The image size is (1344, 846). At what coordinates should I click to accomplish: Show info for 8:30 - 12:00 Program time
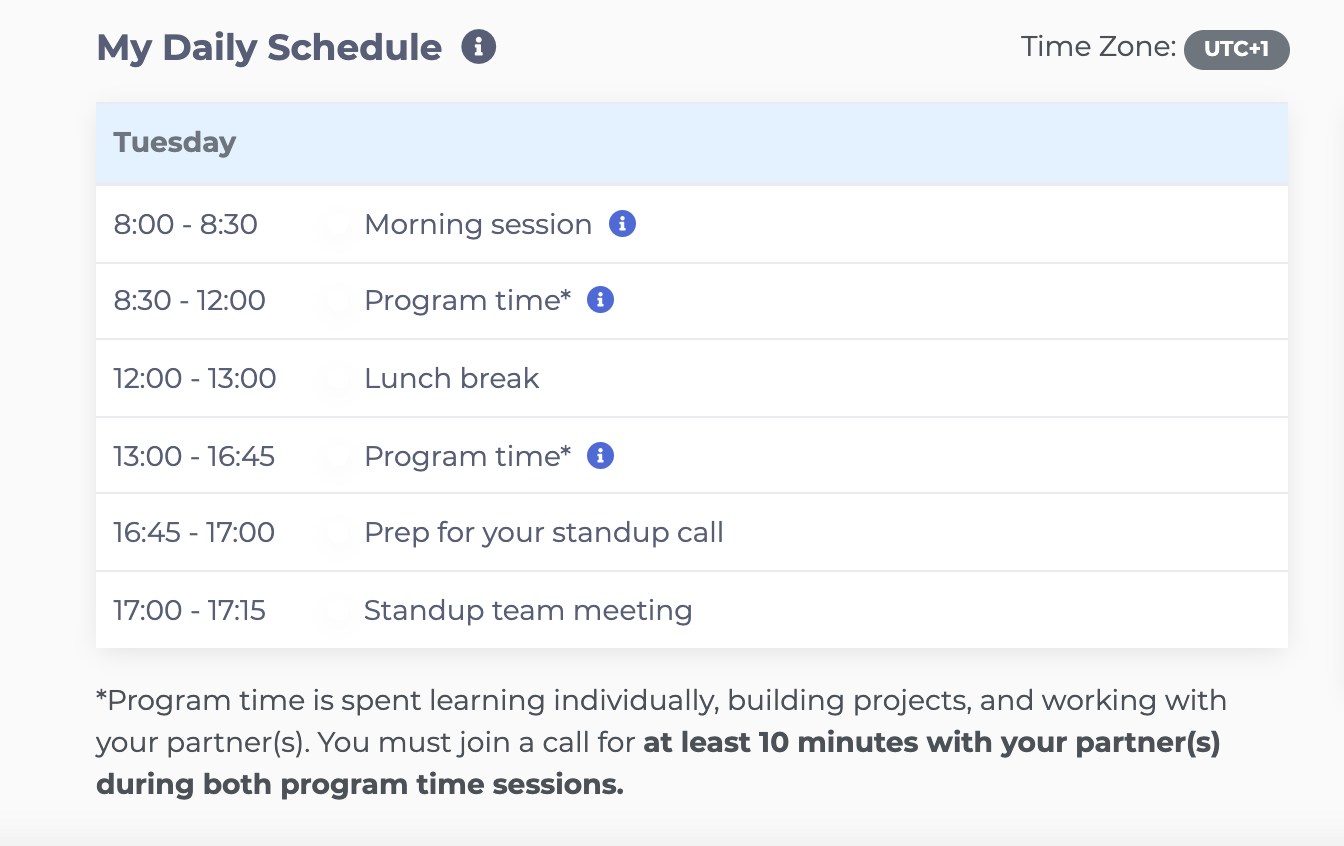[x=600, y=300]
